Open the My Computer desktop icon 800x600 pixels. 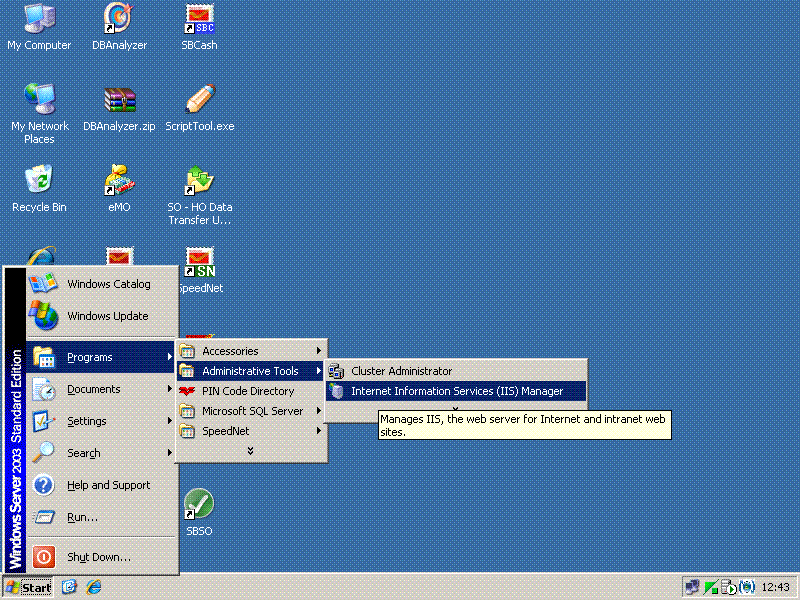click(x=39, y=27)
